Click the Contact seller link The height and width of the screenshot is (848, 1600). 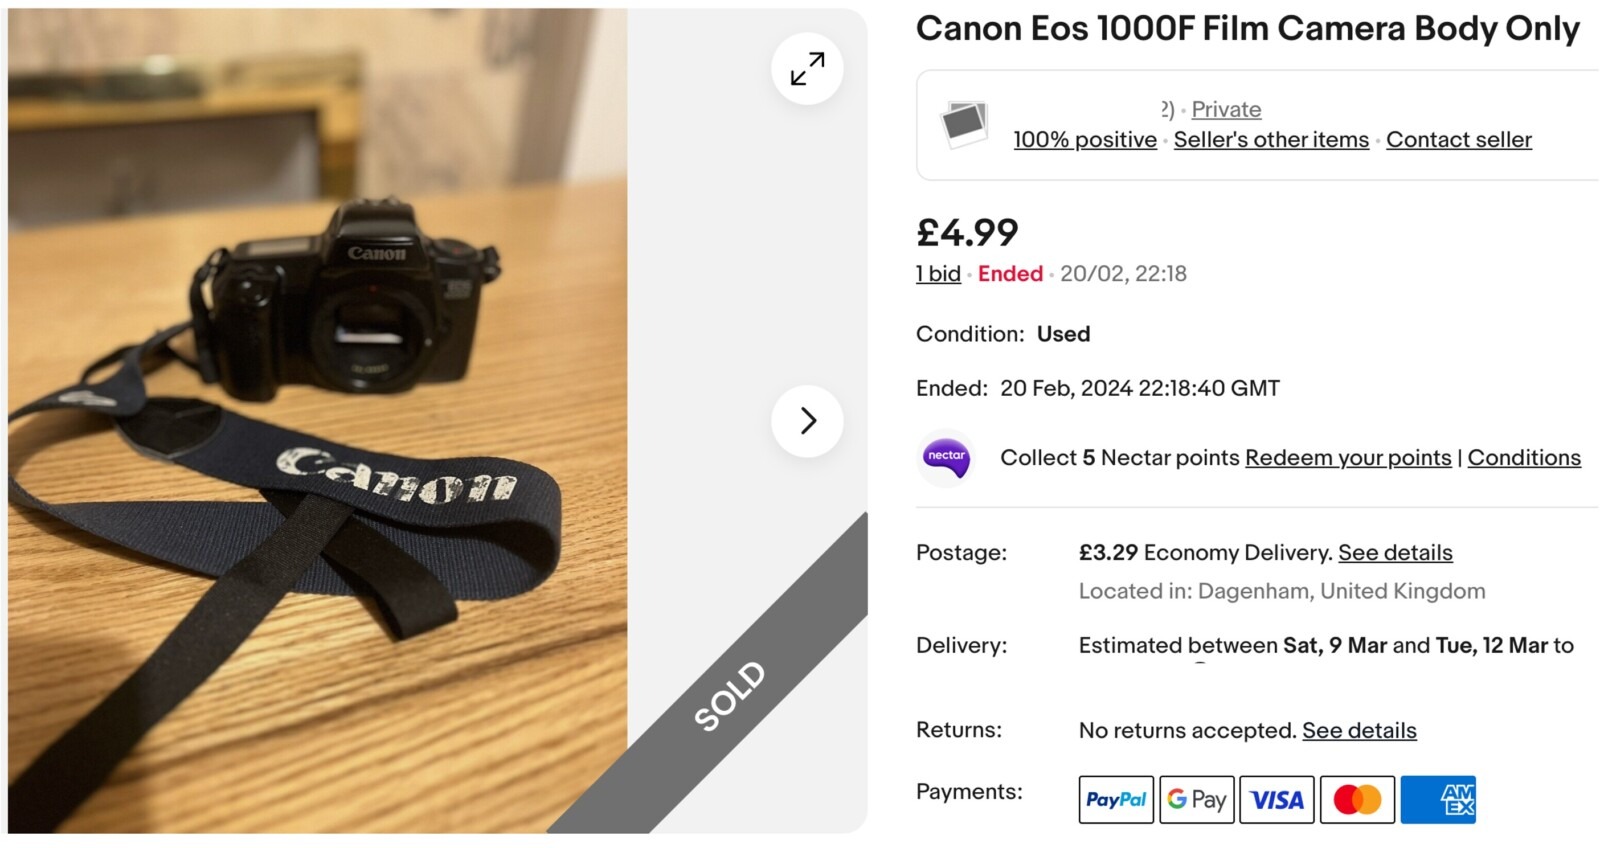point(1458,140)
